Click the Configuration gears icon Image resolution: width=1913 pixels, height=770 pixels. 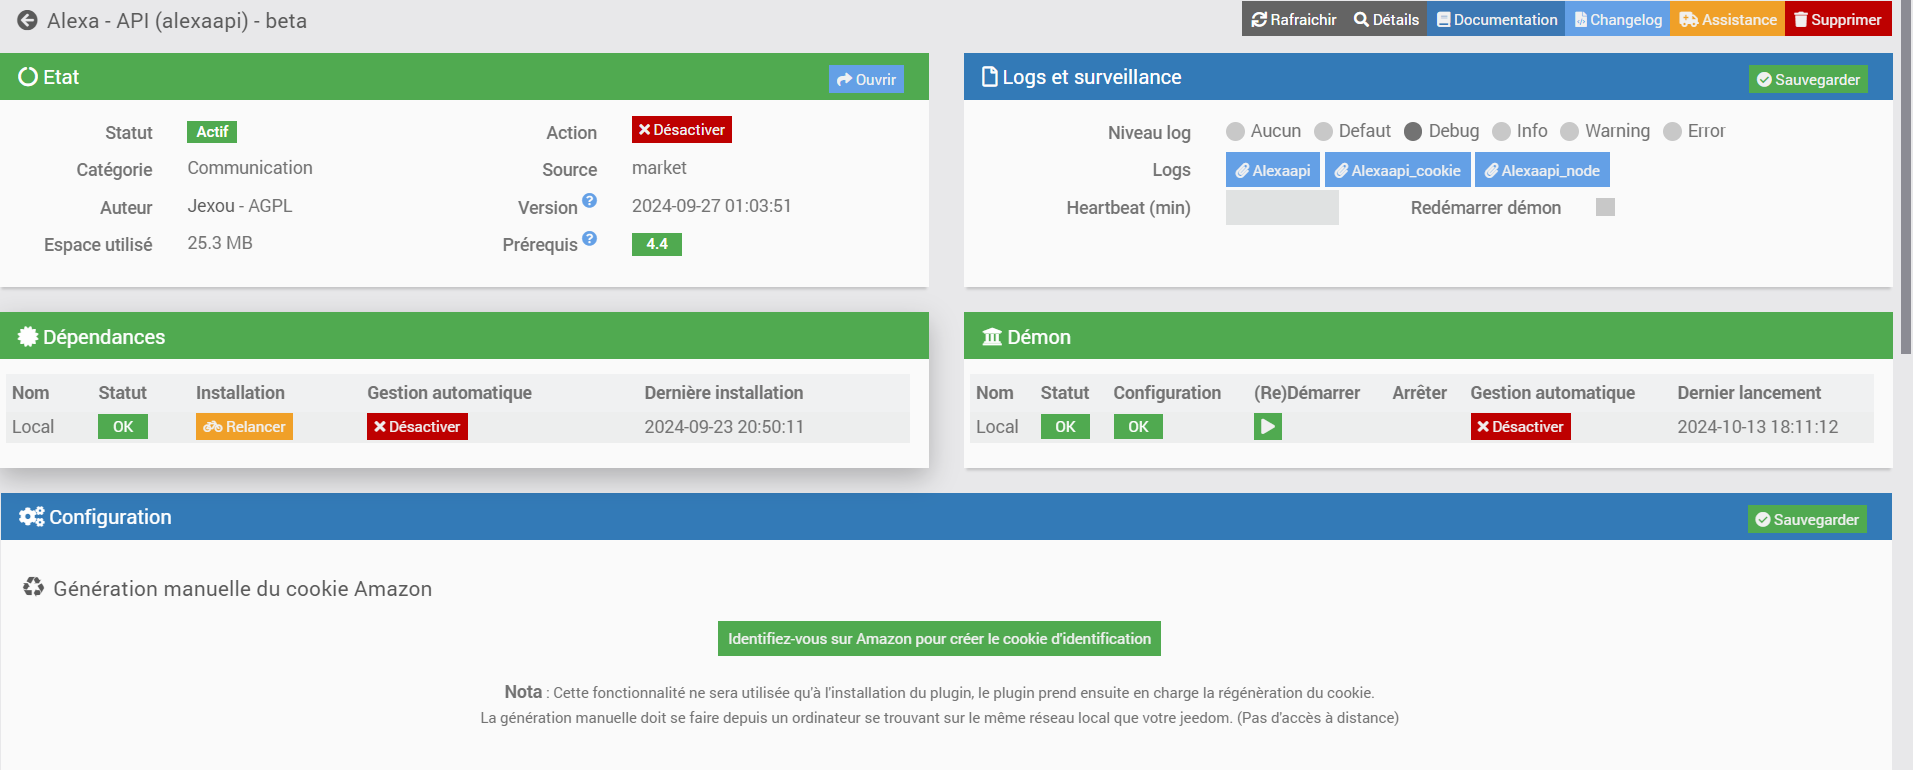pos(31,517)
